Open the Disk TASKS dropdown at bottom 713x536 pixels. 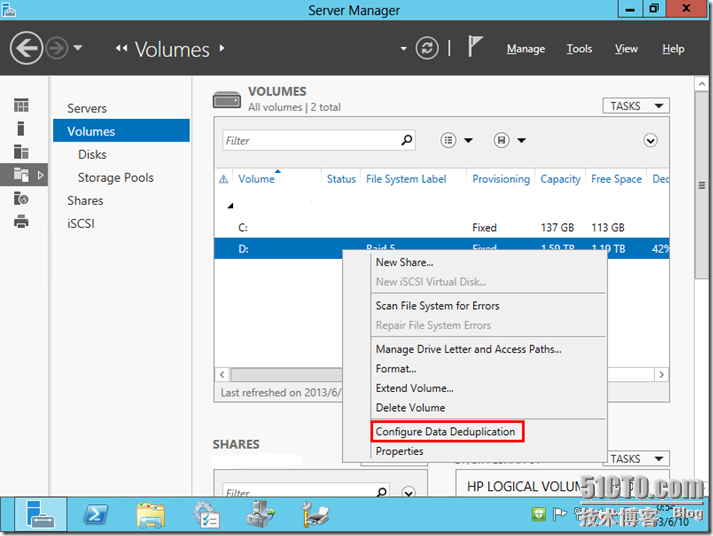636,459
